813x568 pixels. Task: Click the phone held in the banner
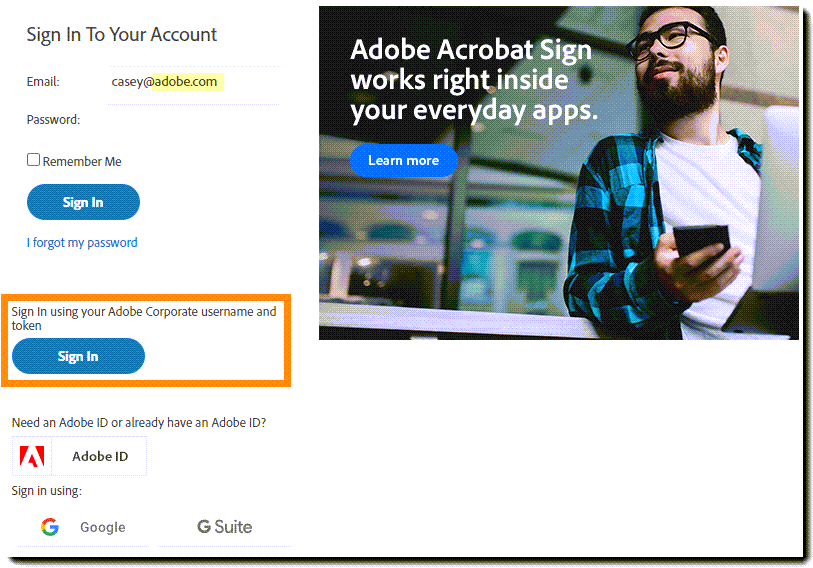(702, 240)
